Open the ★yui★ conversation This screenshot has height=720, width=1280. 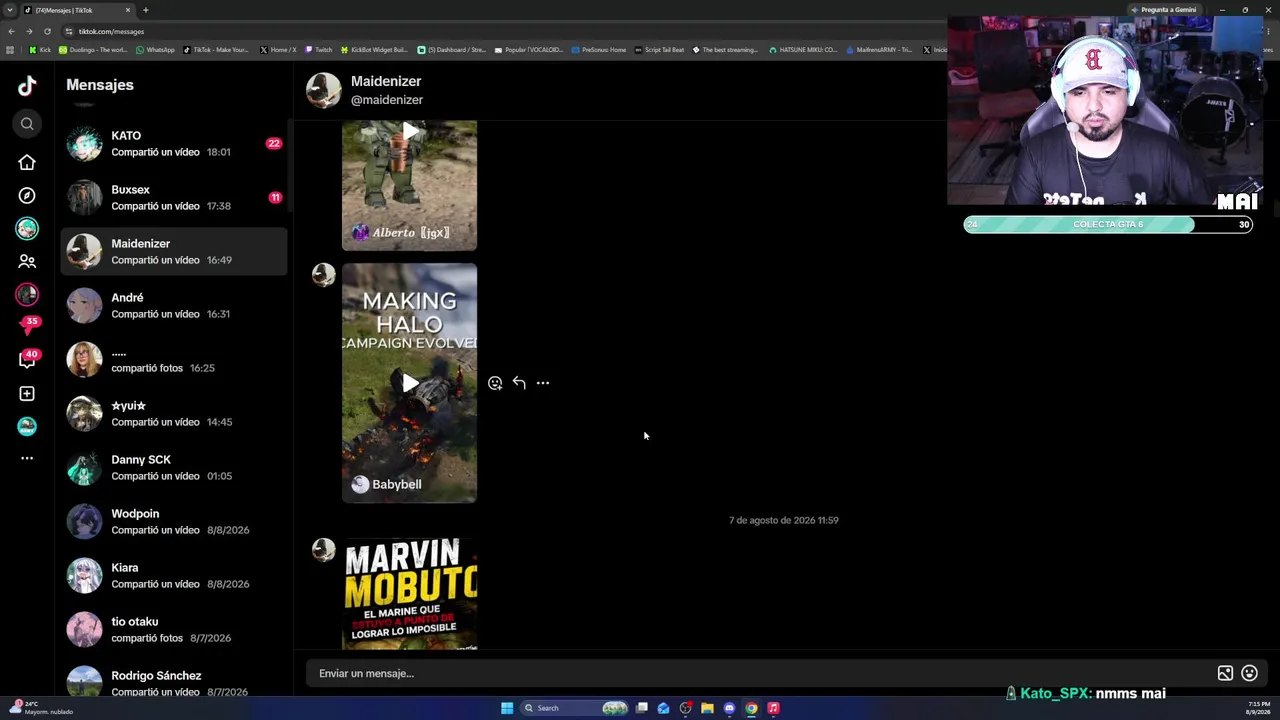pyautogui.click(x=174, y=413)
